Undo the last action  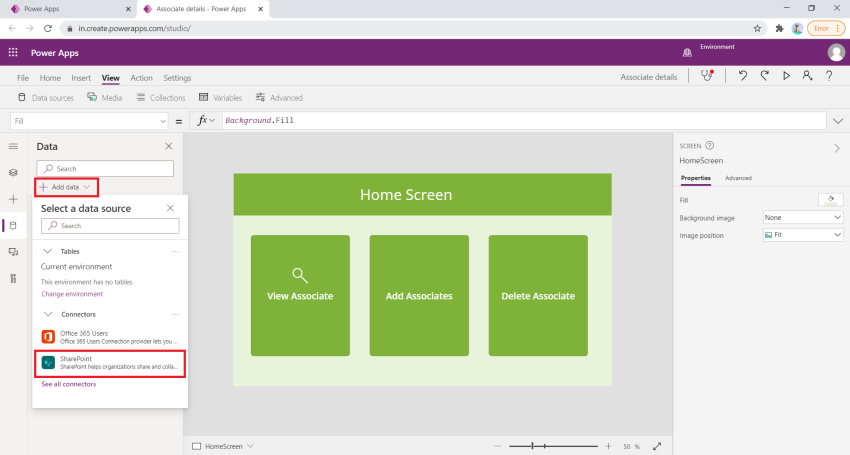click(x=743, y=76)
